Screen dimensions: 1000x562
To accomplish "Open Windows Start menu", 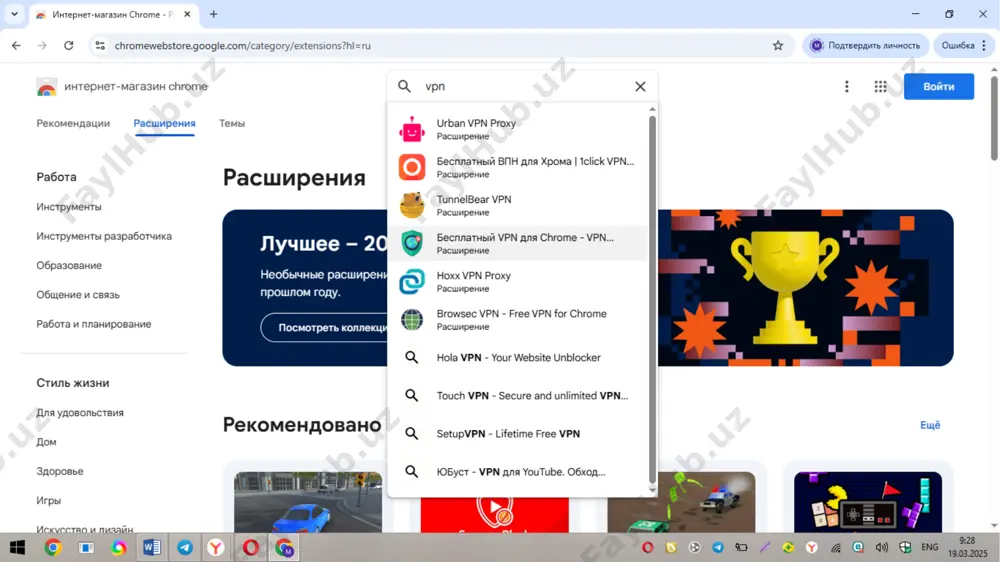I will tap(17, 547).
